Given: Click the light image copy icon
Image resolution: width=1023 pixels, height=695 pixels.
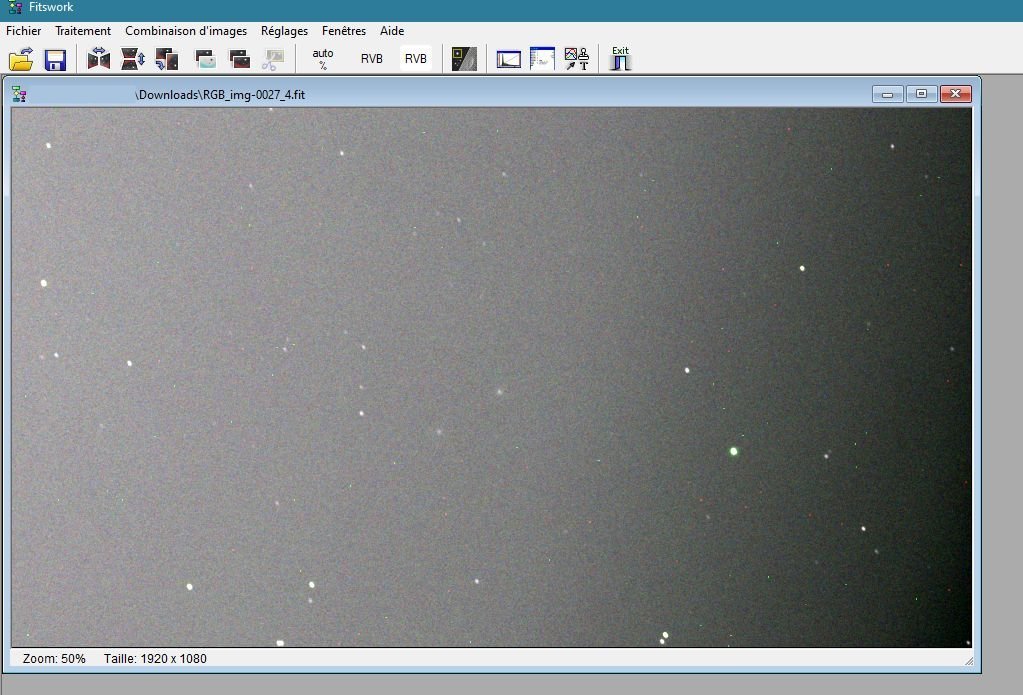Looking at the screenshot, I should tap(206, 59).
